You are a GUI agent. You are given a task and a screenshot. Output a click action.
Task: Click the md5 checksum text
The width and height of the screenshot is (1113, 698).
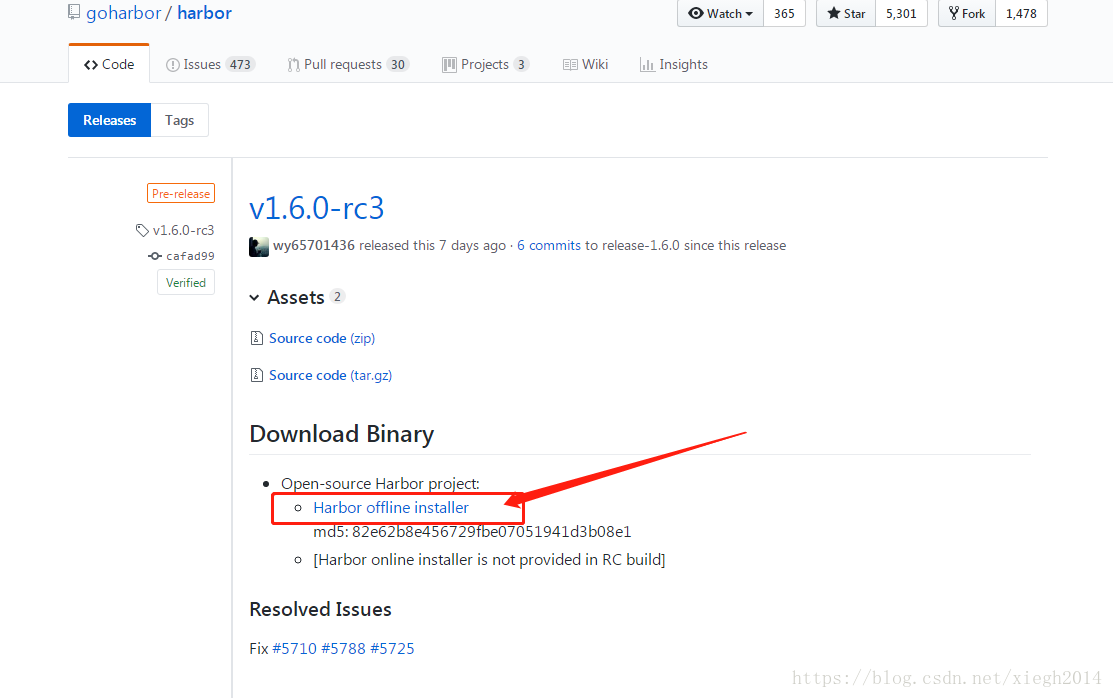(x=472, y=532)
